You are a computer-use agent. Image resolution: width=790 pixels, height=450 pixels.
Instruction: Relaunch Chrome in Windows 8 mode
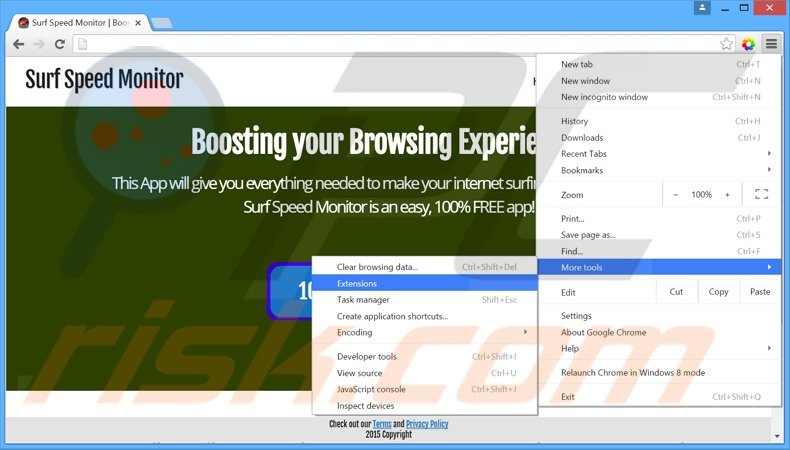pos(660,372)
